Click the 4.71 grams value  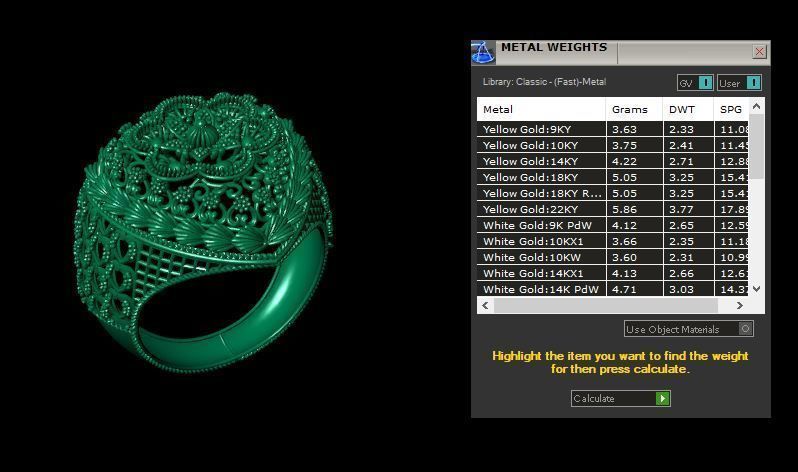[624, 289]
